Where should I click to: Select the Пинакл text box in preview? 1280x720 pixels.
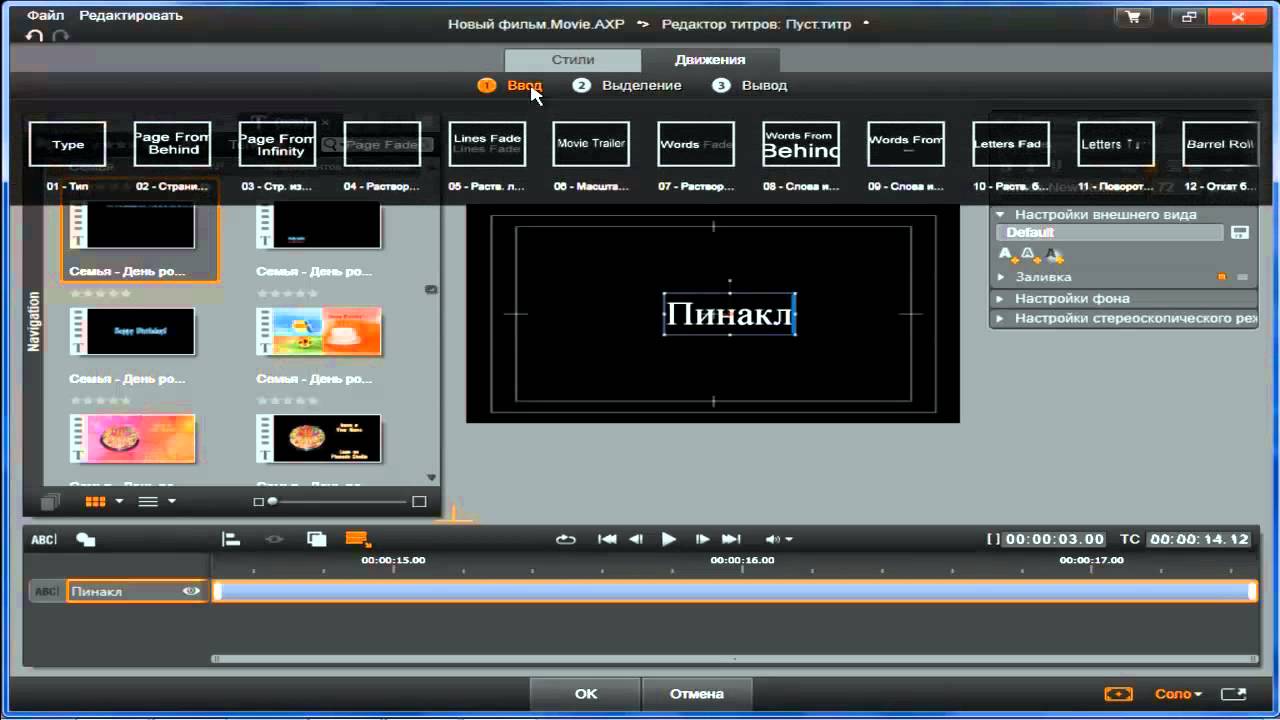729,314
